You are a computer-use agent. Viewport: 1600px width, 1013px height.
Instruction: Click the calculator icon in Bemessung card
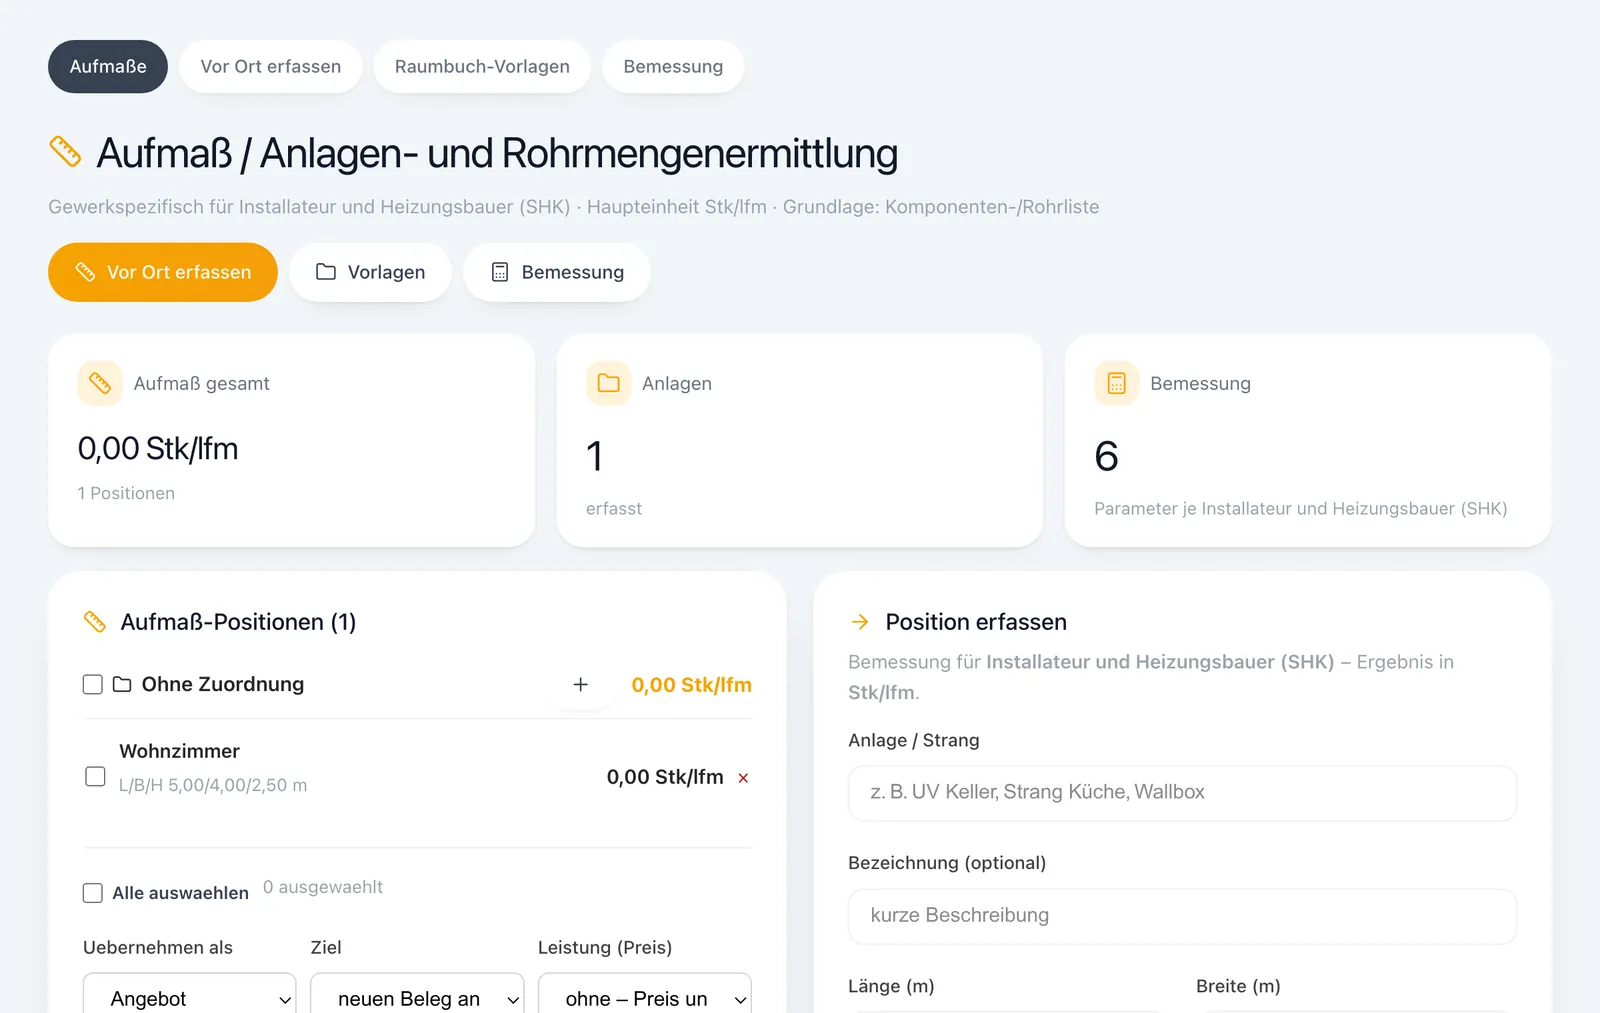[x=1116, y=383]
